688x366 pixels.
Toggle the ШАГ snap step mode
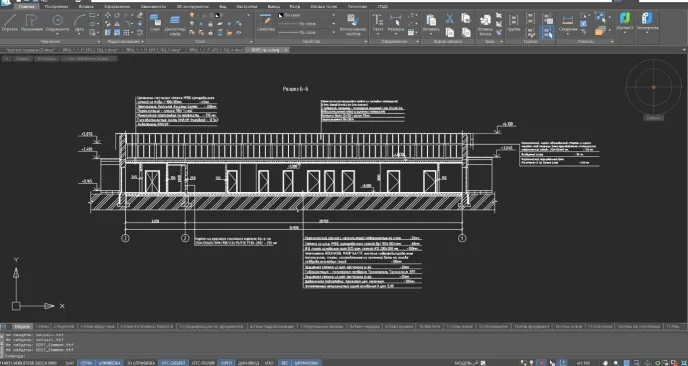tap(70, 363)
